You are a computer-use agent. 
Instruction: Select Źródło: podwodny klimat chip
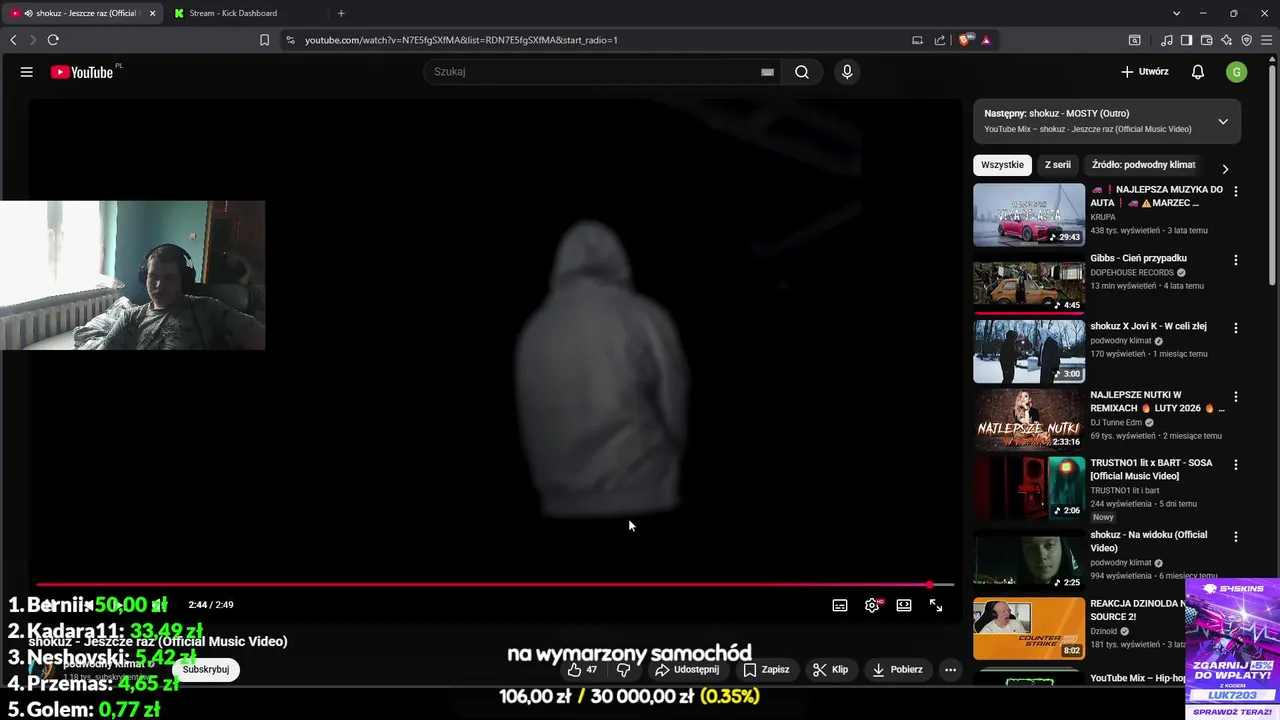pyautogui.click(x=1143, y=165)
